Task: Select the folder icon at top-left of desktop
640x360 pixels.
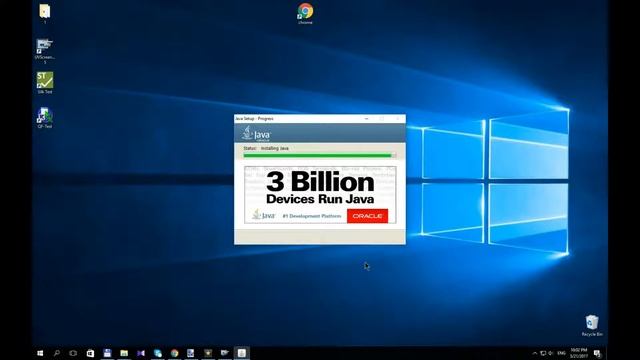Action: tap(45, 12)
